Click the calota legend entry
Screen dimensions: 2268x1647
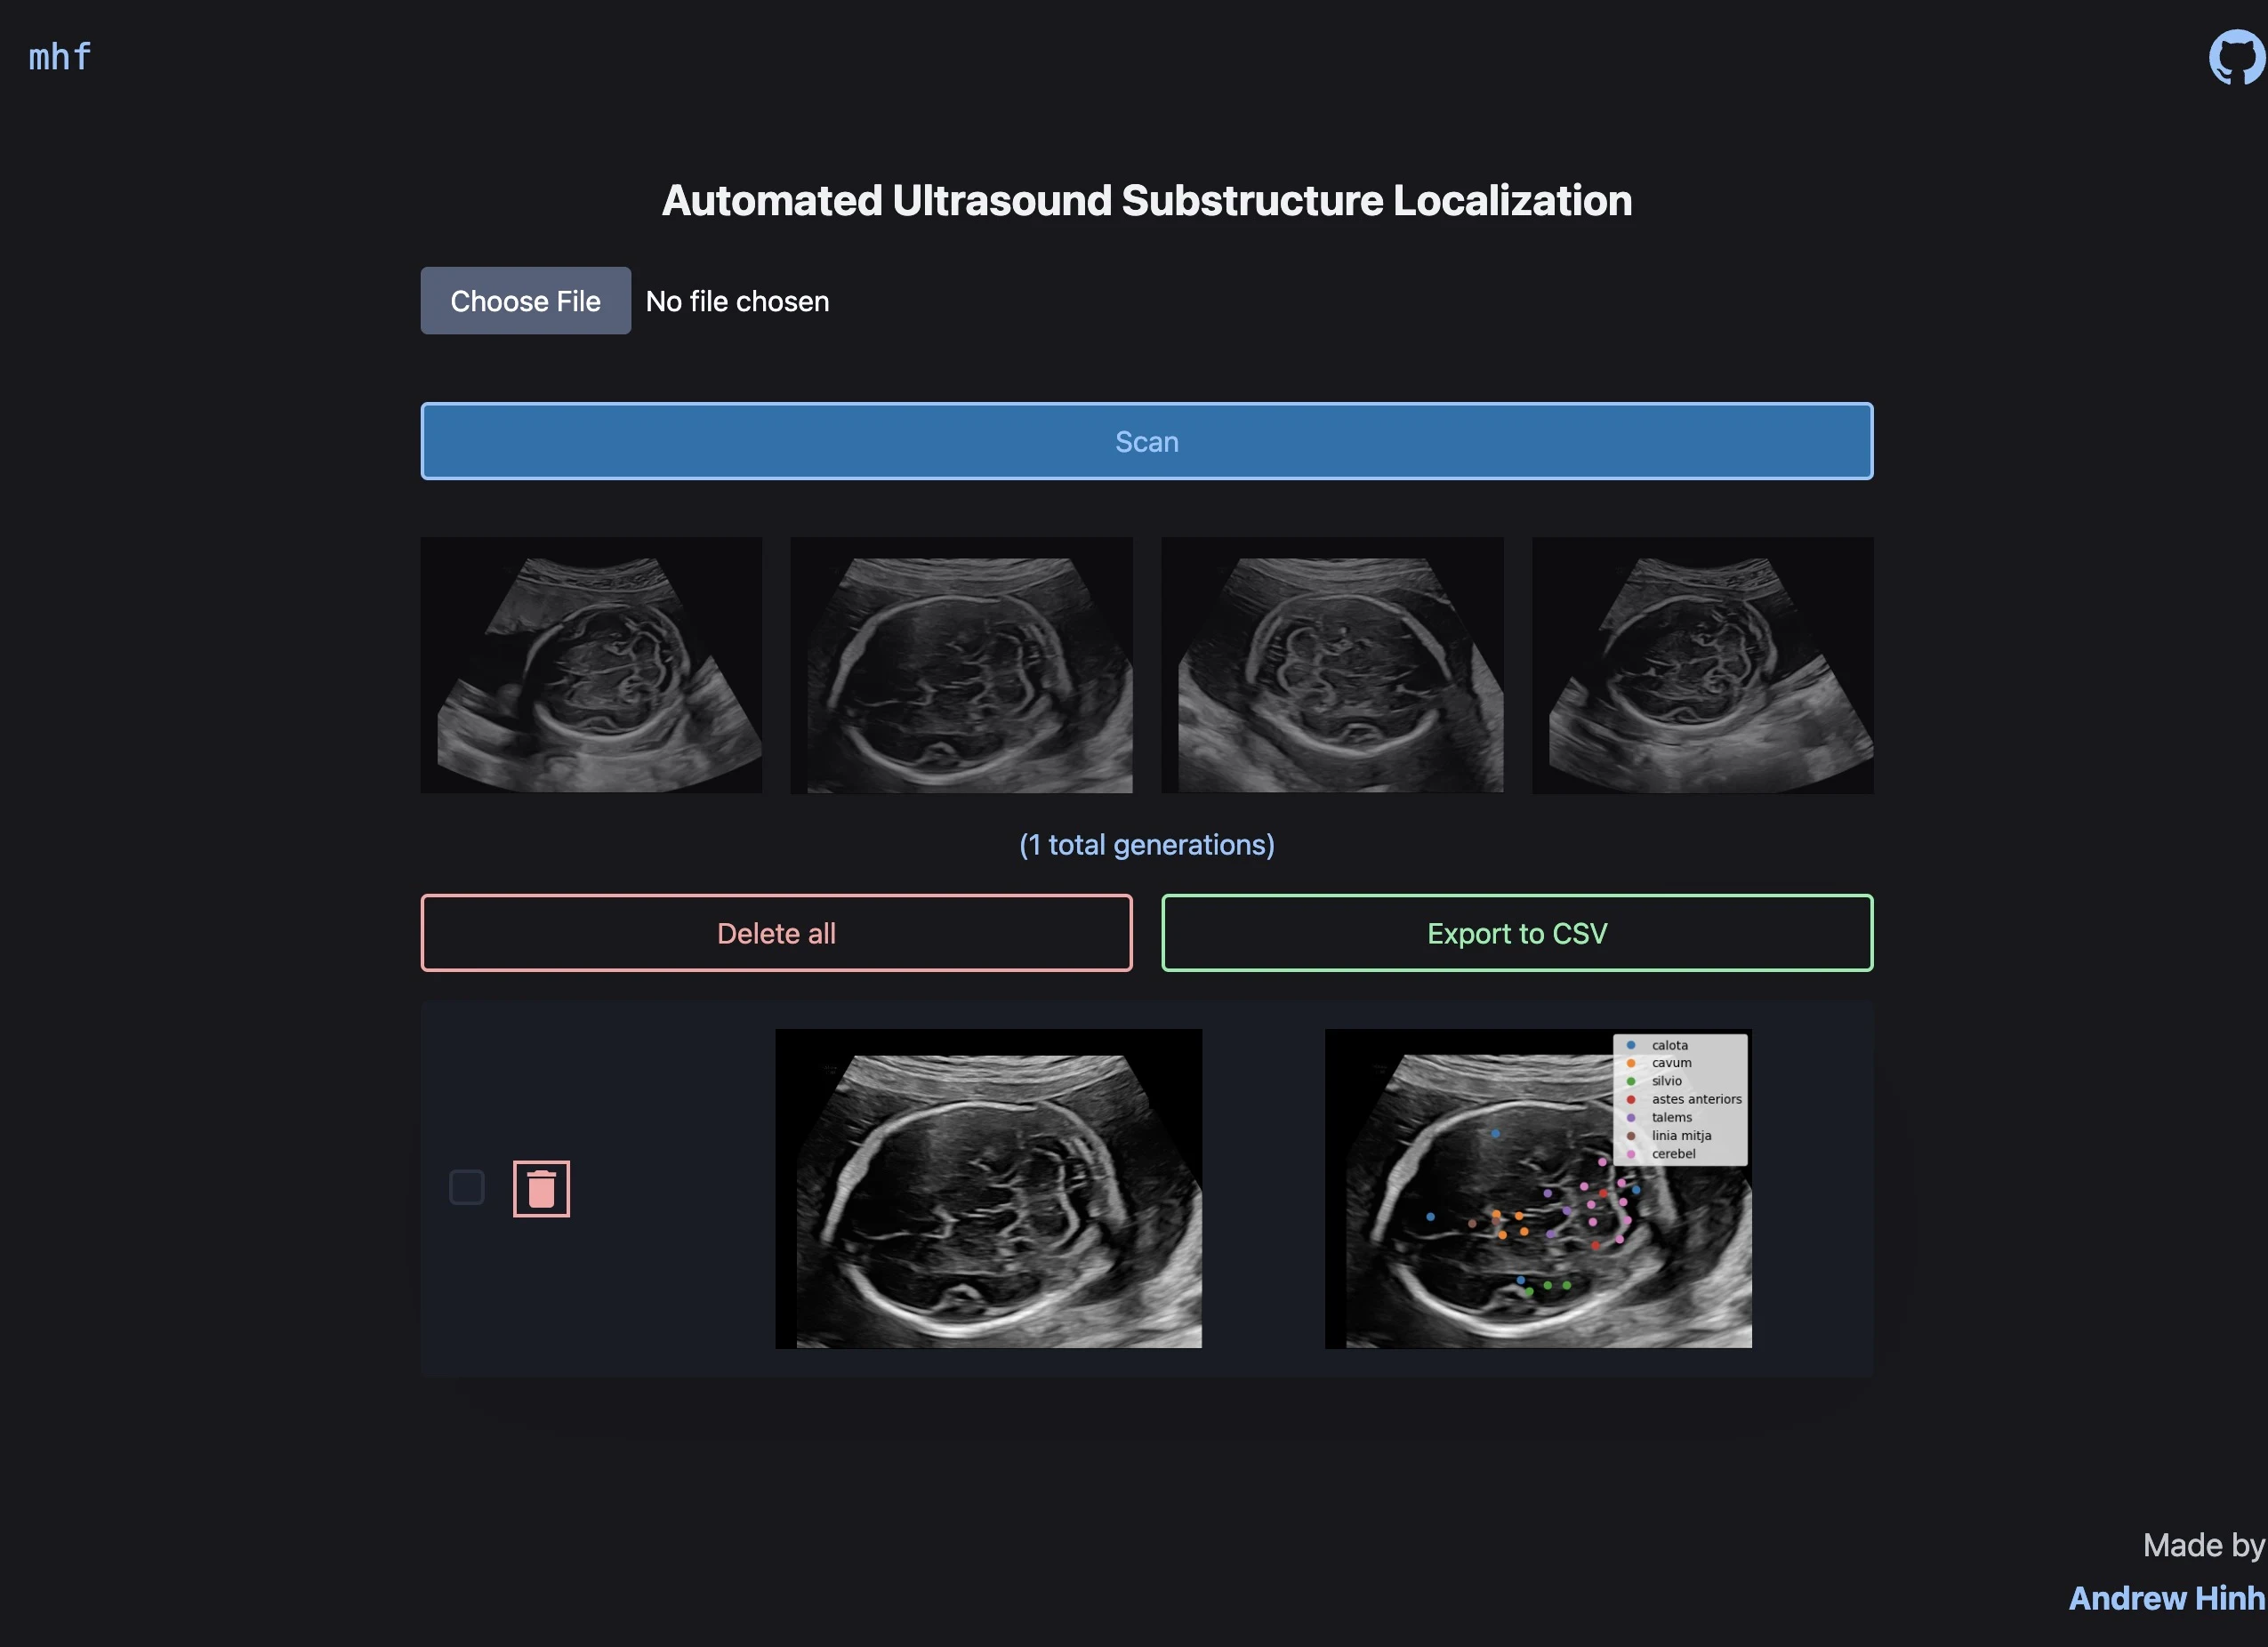point(1669,1045)
